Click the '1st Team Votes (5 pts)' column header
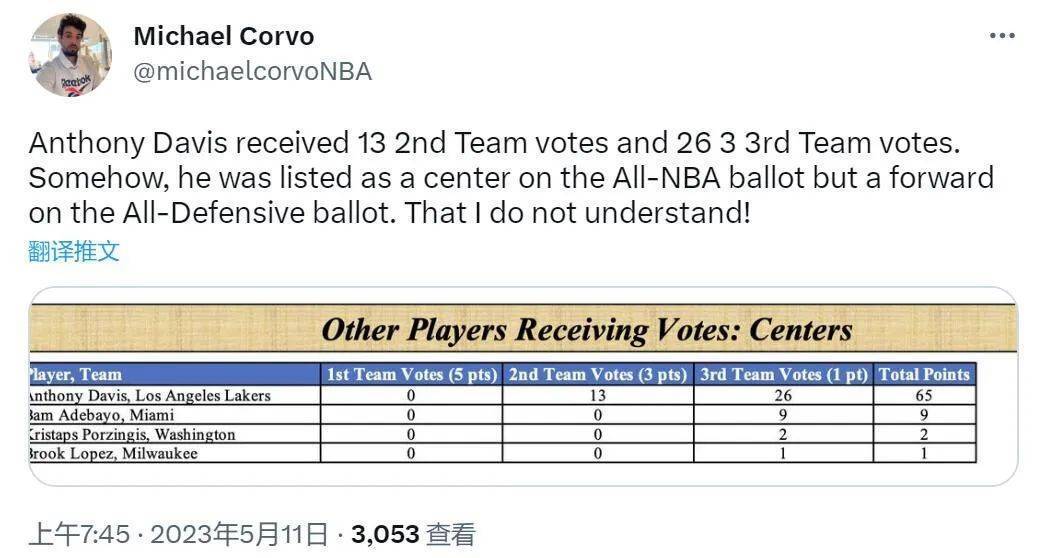This screenshot has height=558, width=1045. click(x=411, y=375)
